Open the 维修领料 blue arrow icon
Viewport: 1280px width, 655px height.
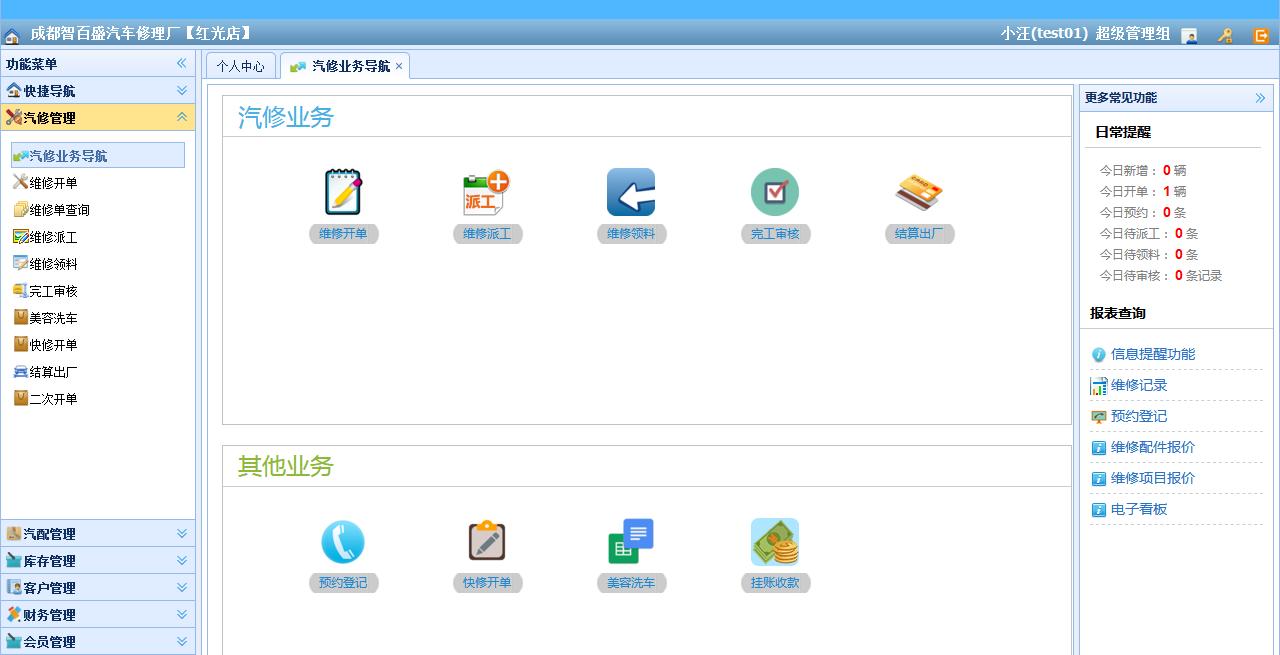click(631, 192)
